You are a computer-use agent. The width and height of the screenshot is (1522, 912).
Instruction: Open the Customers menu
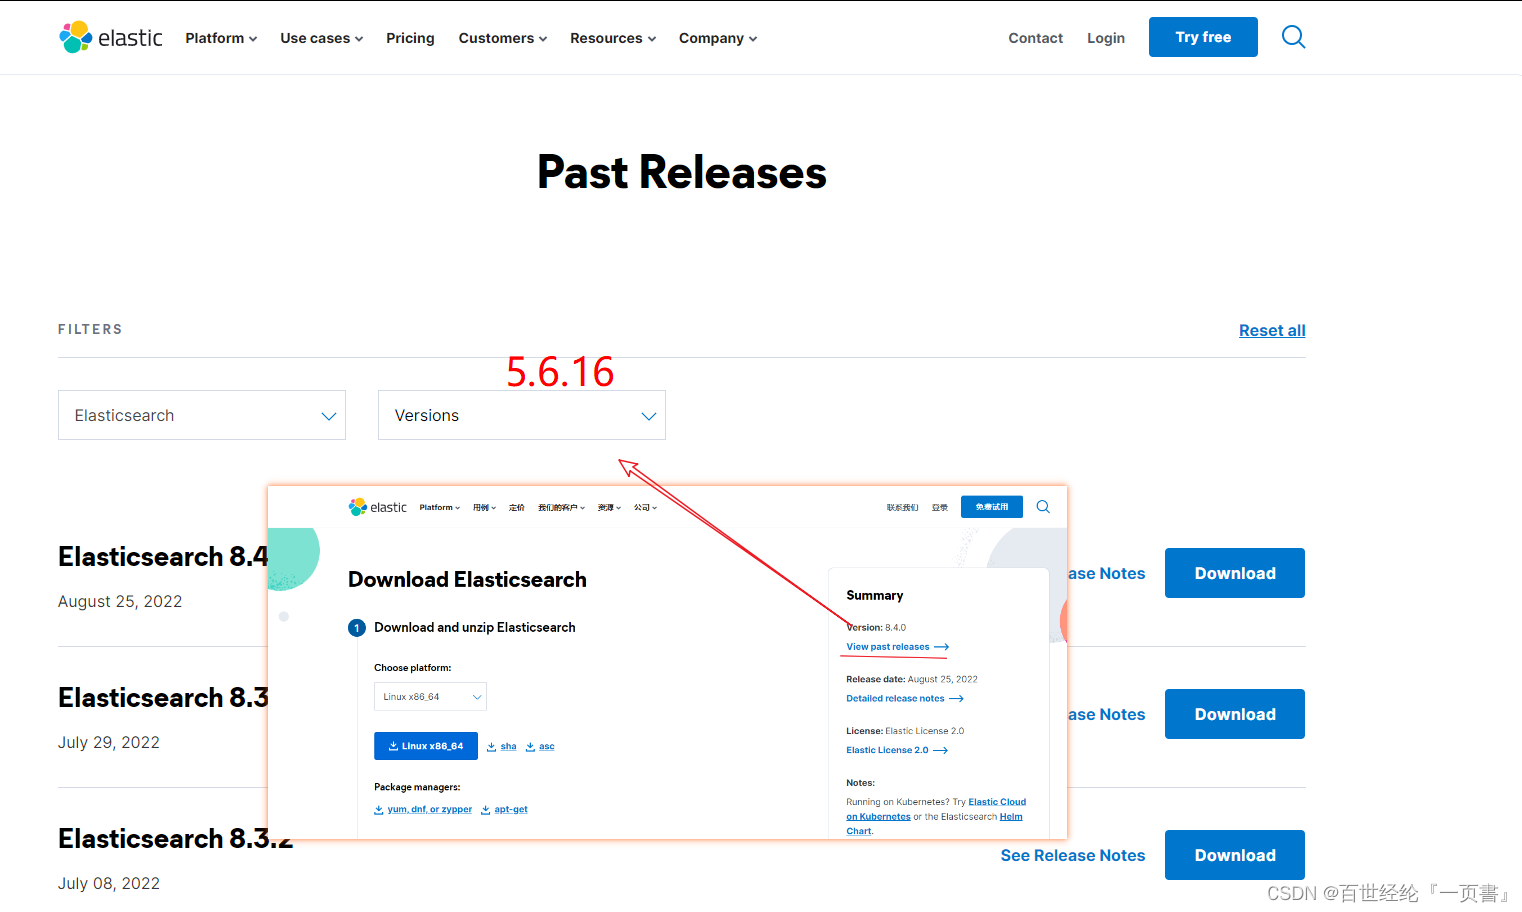pyautogui.click(x=502, y=38)
